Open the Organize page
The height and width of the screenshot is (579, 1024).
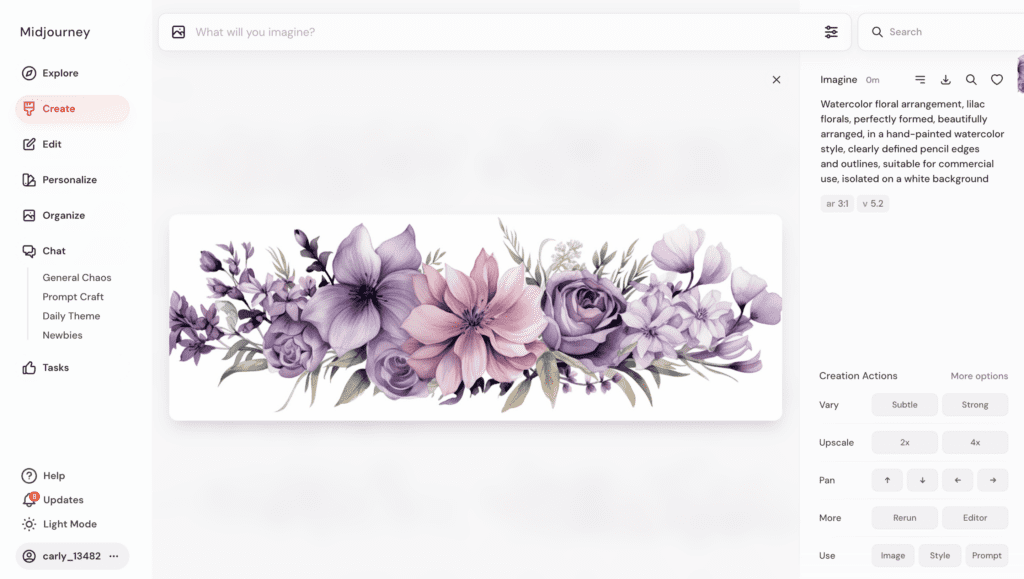(63, 215)
